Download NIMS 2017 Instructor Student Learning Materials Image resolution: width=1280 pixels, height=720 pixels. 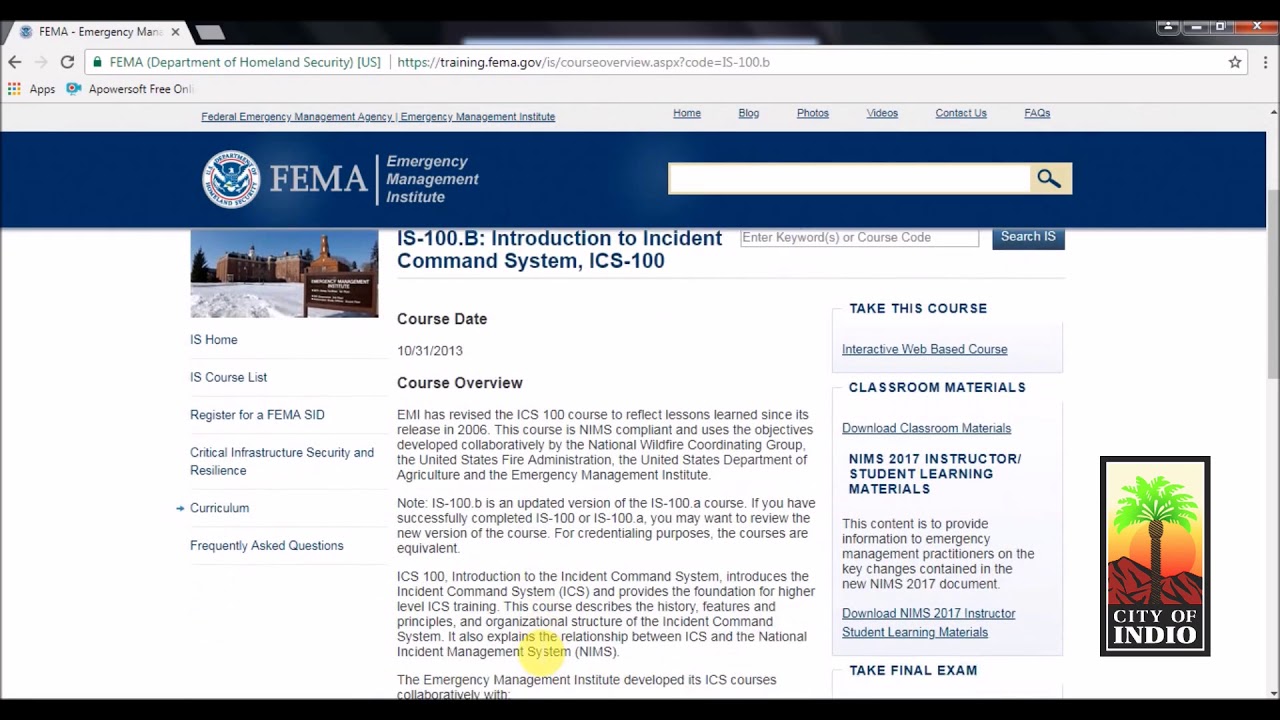click(x=928, y=623)
